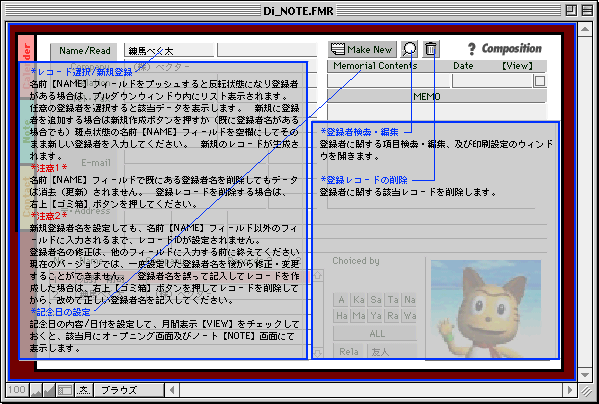The image size is (599, 404).
Task: Filter names by the Na button
Action: point(410,300)
